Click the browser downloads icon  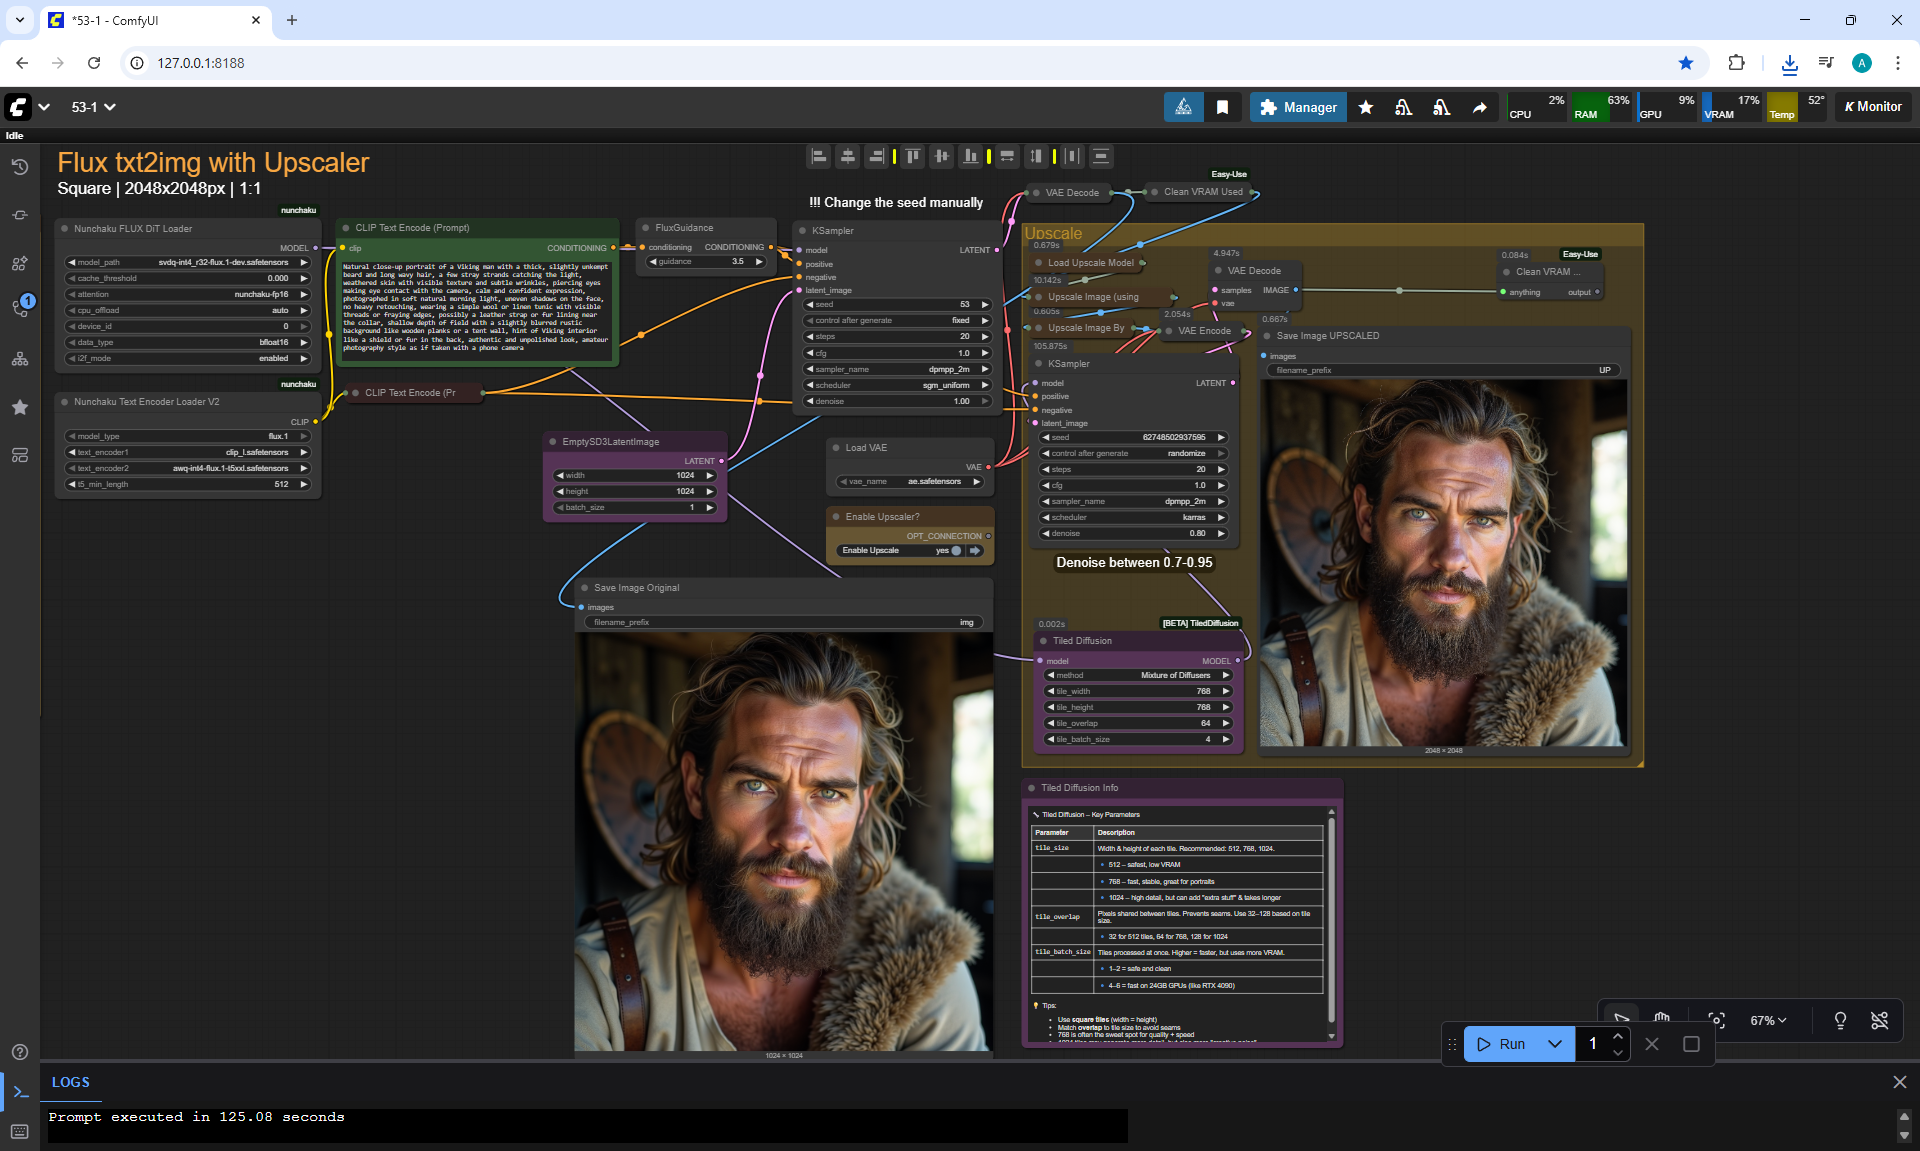[1789, 63]
